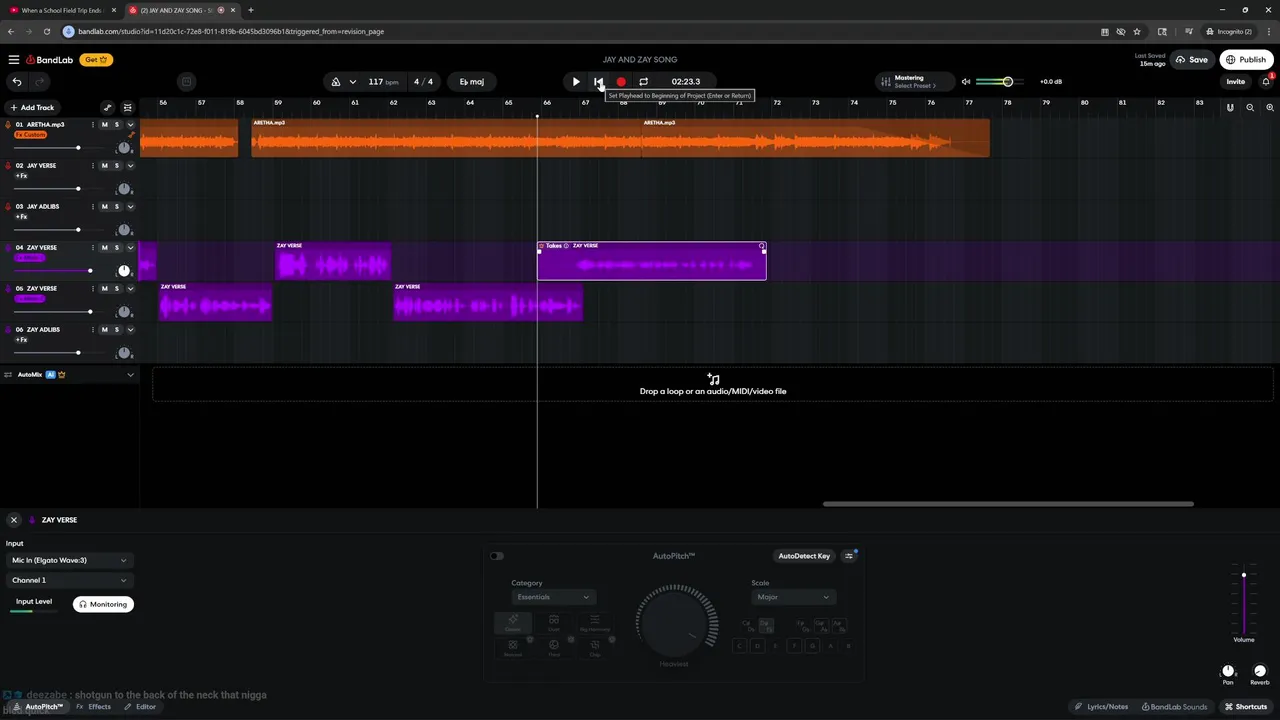Start recording with the red Record button
The width and height of the screenshot is (1280, 720).
pyautogui.click(x=621, y=82)
